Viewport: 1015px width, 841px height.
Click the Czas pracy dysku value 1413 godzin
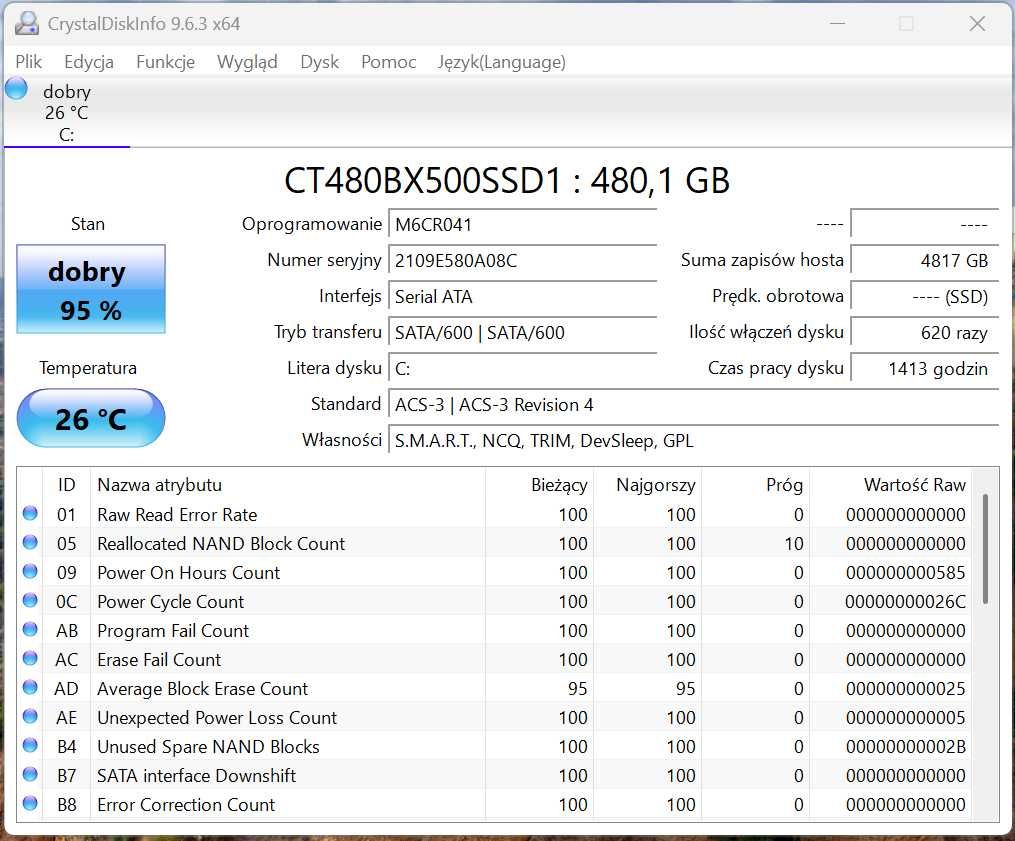pos(924,368)
